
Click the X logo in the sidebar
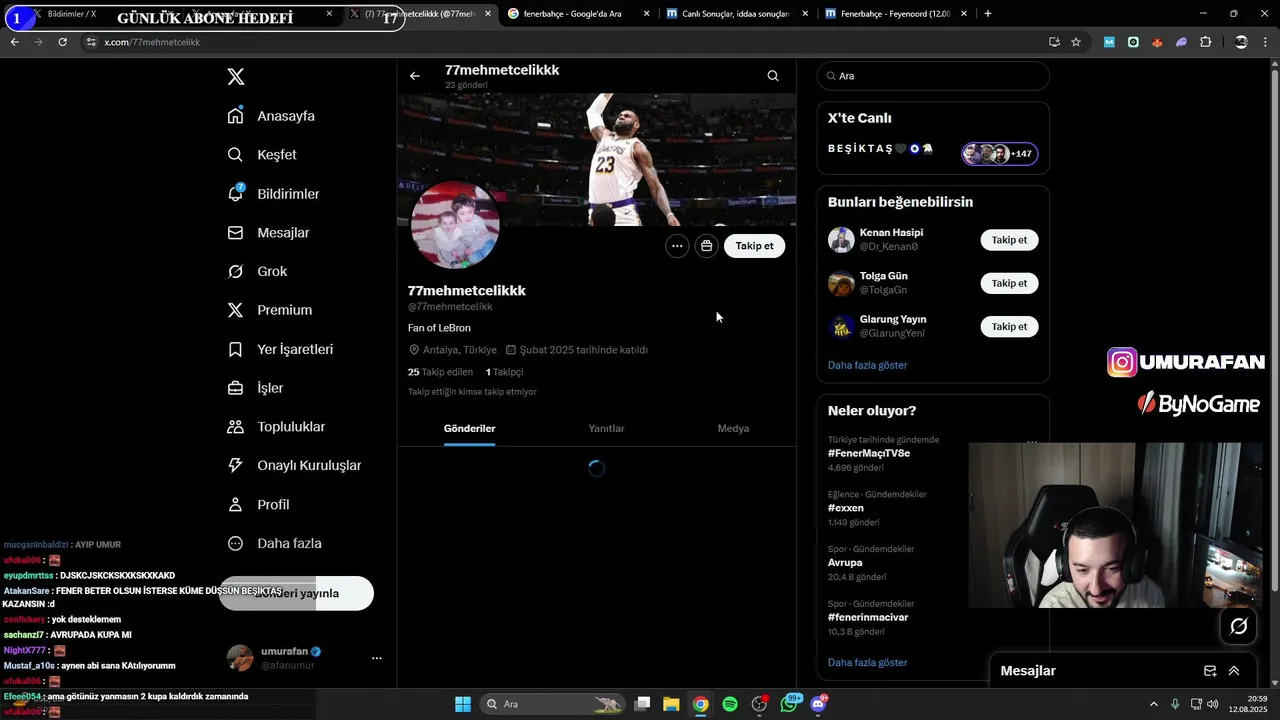[x=235, y=77]
